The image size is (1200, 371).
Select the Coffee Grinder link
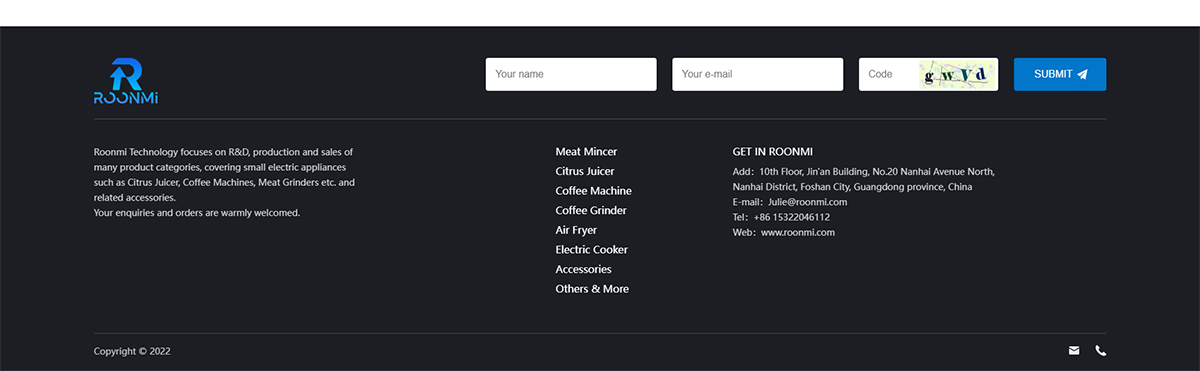pos(591,211)
